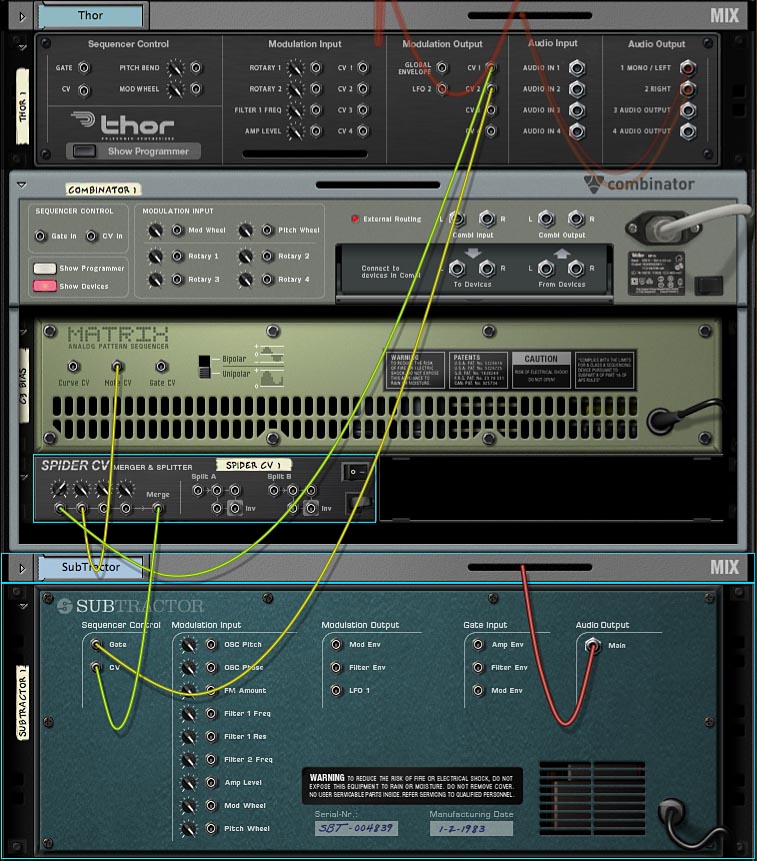Toggle Combinator Show Devices button
Image resolution: width=757 pixels, height=861 pixels.
tap(44, 286)
